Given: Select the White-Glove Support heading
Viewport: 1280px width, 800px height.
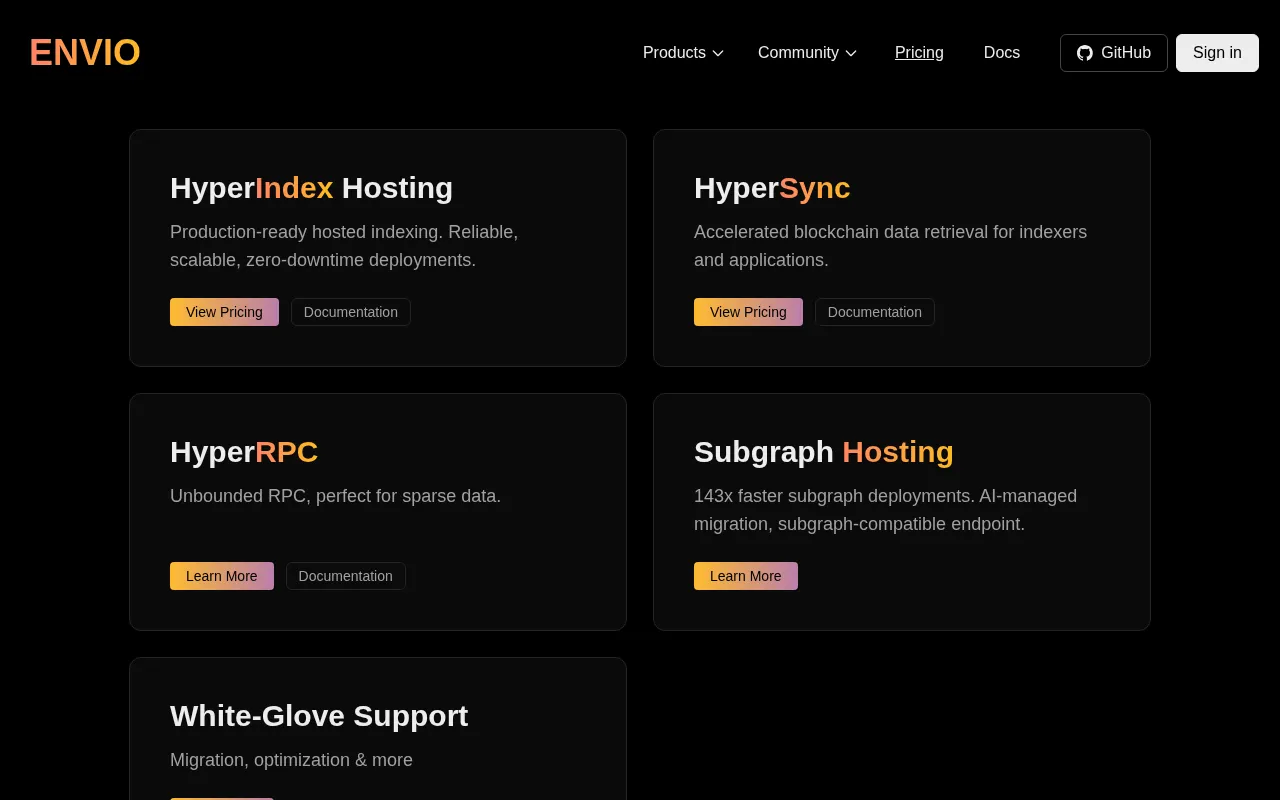Looking at the screenshot, I should click(319, 716).
